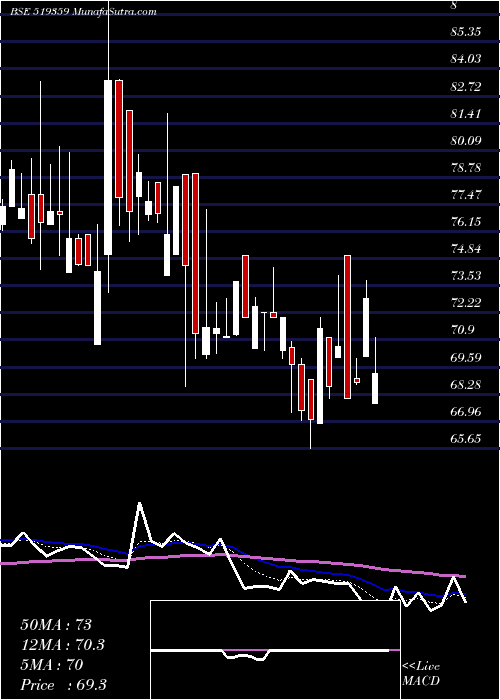This screenshot has height=700, width=500.
Task: Select the 70.9 price level label
Action: coord(463,330)
